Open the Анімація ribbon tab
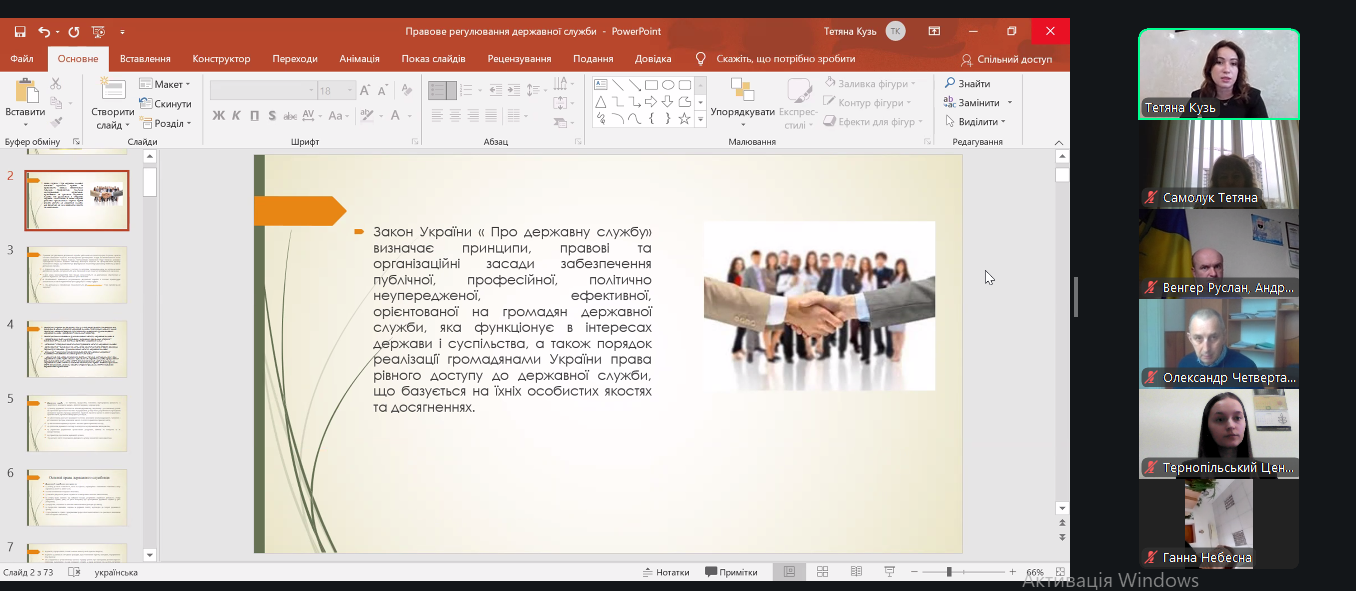The height and width of the screenshot is (591, 1356). [359, 59]
